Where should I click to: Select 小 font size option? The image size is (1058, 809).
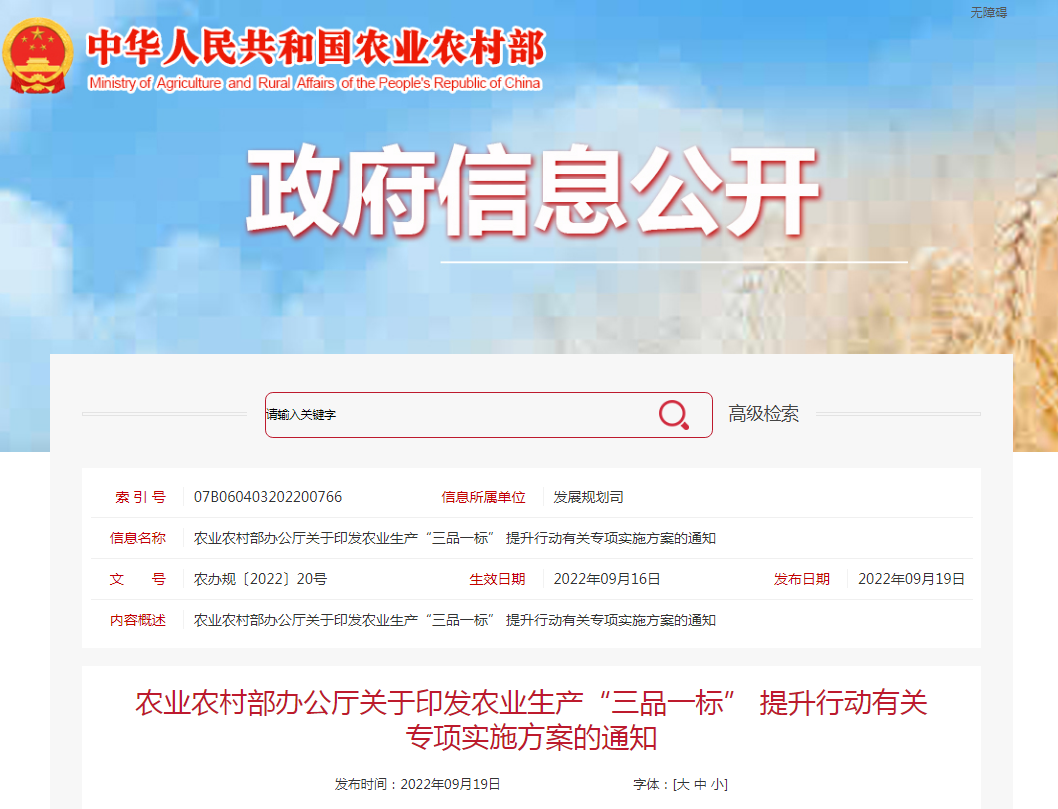coord(717,784)
